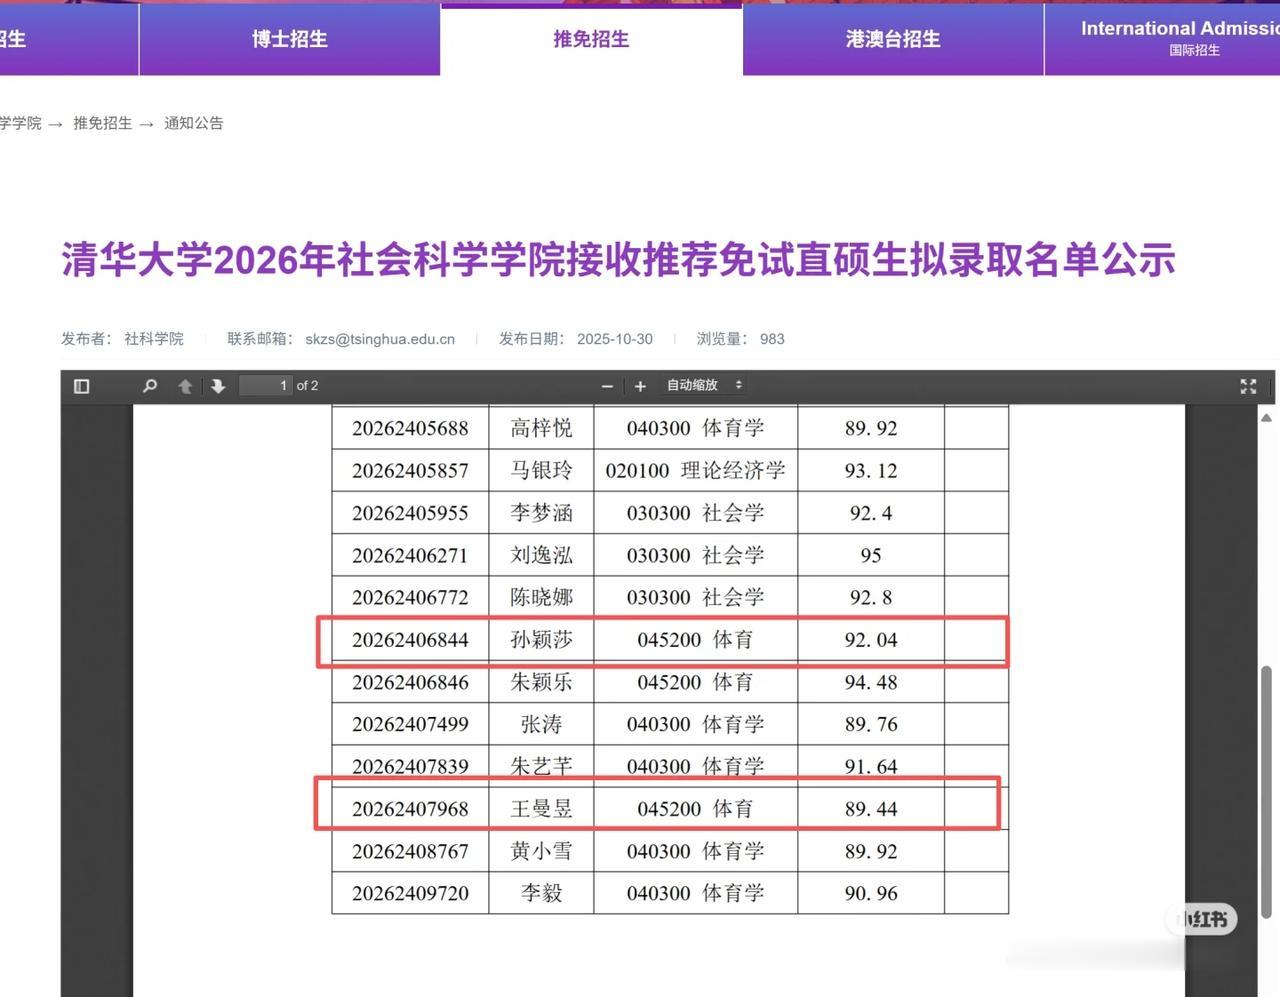Click the page number input field
Screen dimensions: 1280x997
(266, 386)
